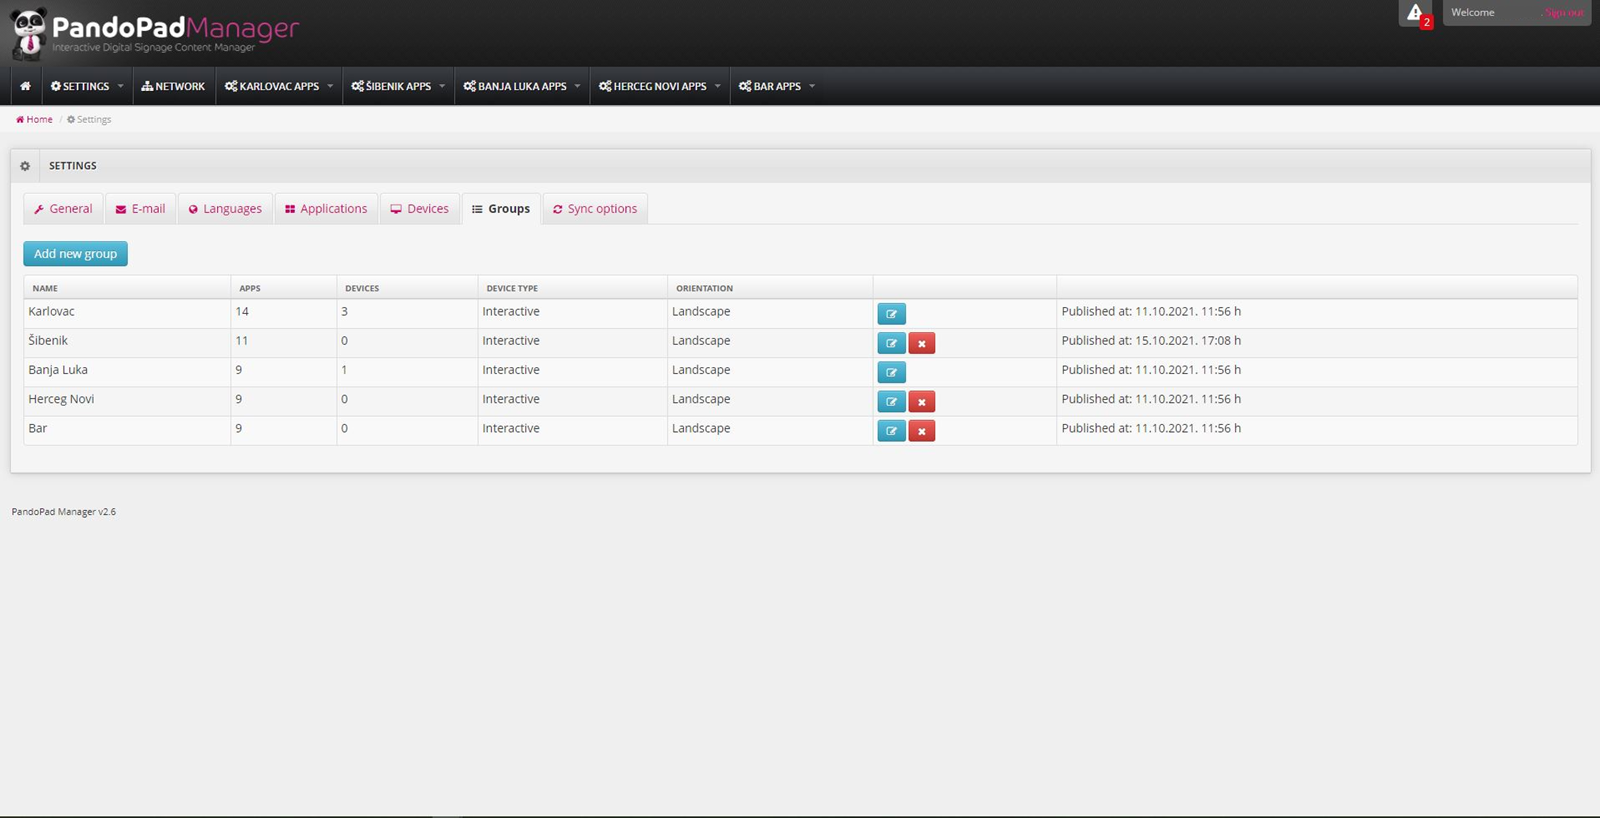Edit the Šibenik group
Viewport: 1600px width, 818px height.
(891, 343)
